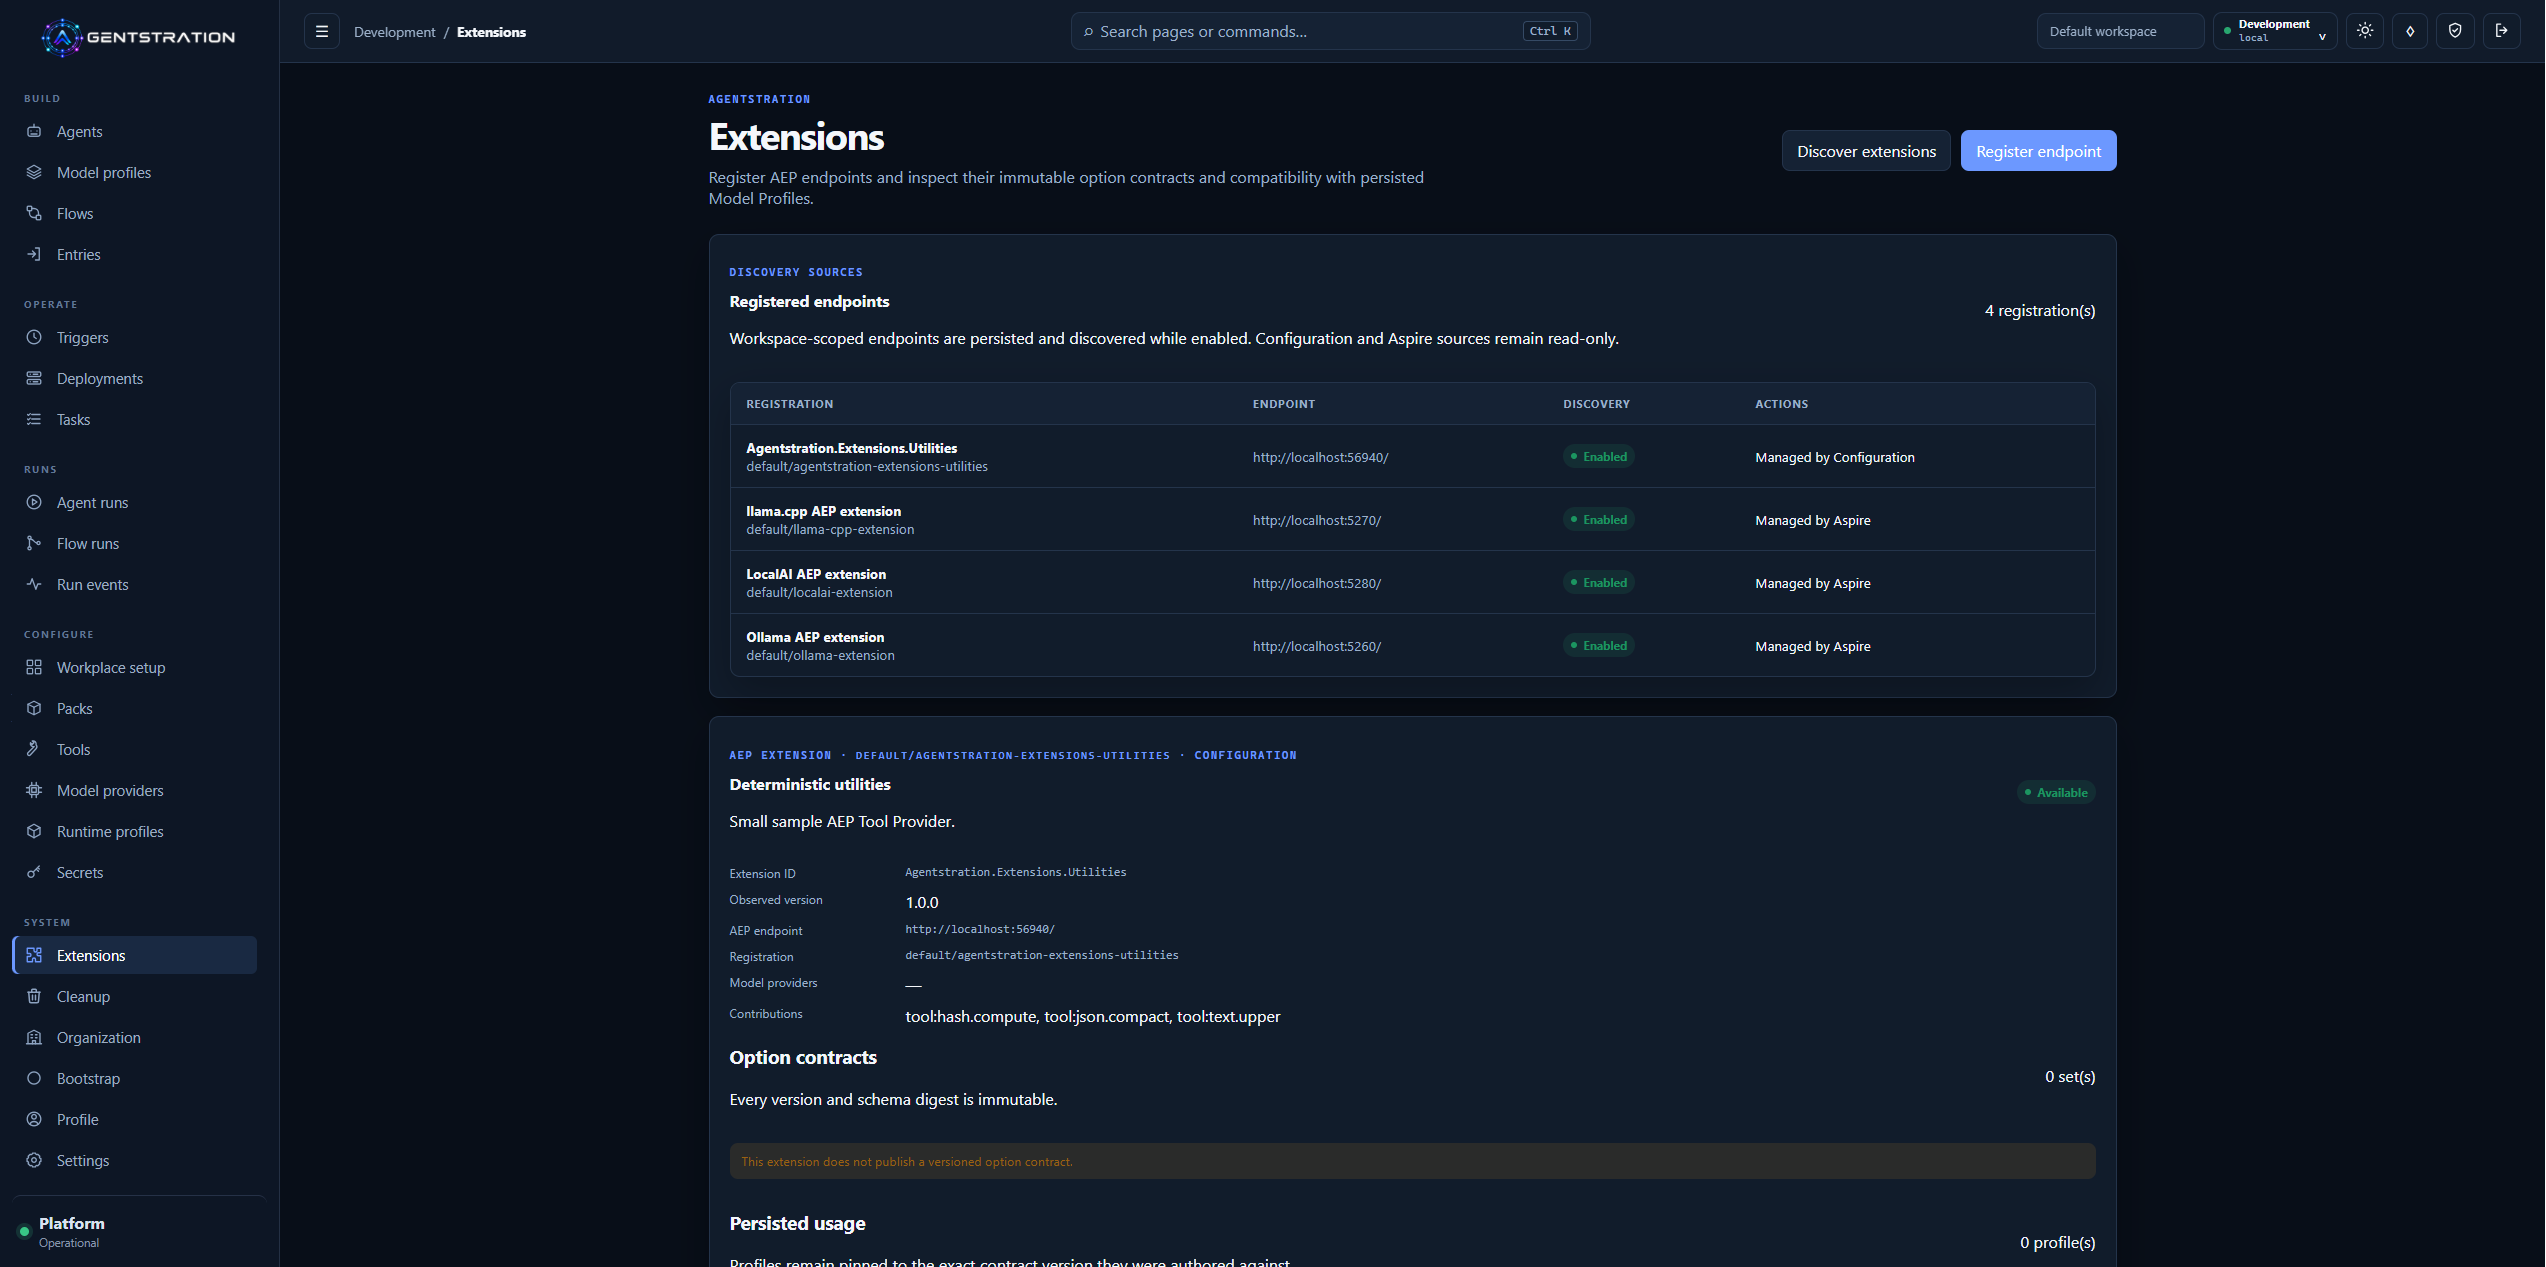Screen dimensions: 2546x1267
Task: Navigate to Deployments in the sidebar
Action: pyautogui.click(x=134, y=378)
